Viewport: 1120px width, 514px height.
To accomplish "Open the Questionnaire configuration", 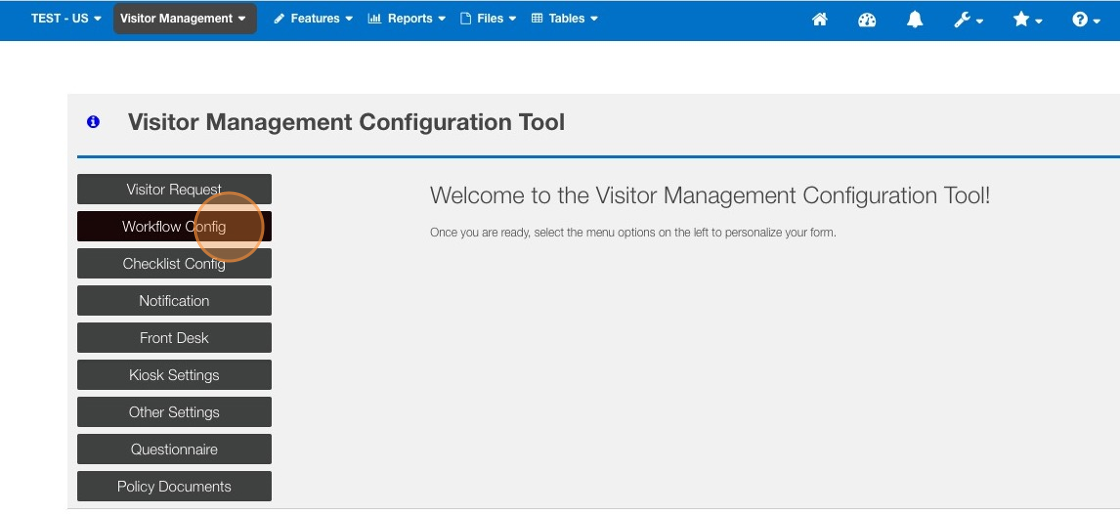I will click(174, 449).
